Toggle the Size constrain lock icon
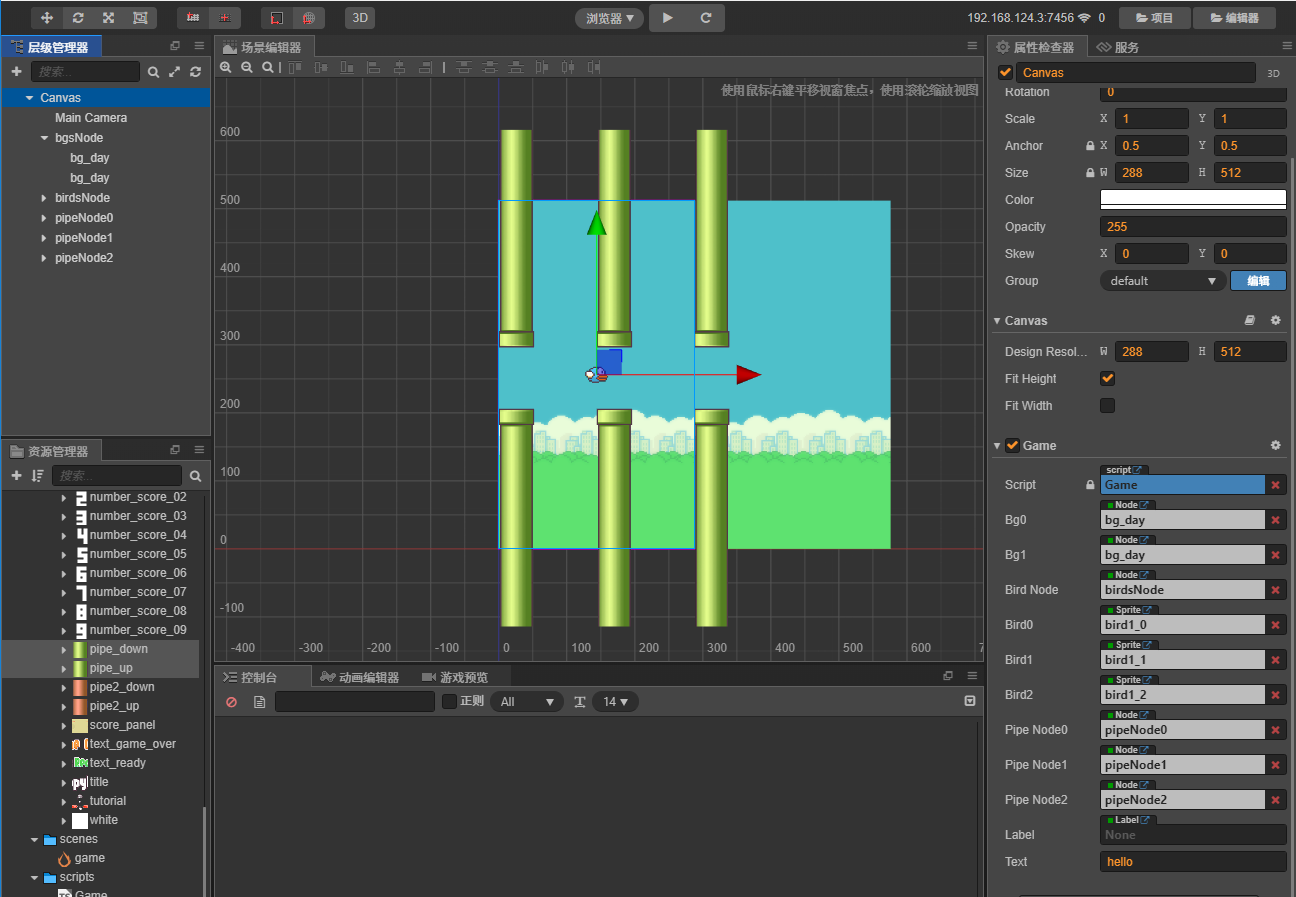Viewport: 1296px width, 897px height. click(x=1090, y=173)
